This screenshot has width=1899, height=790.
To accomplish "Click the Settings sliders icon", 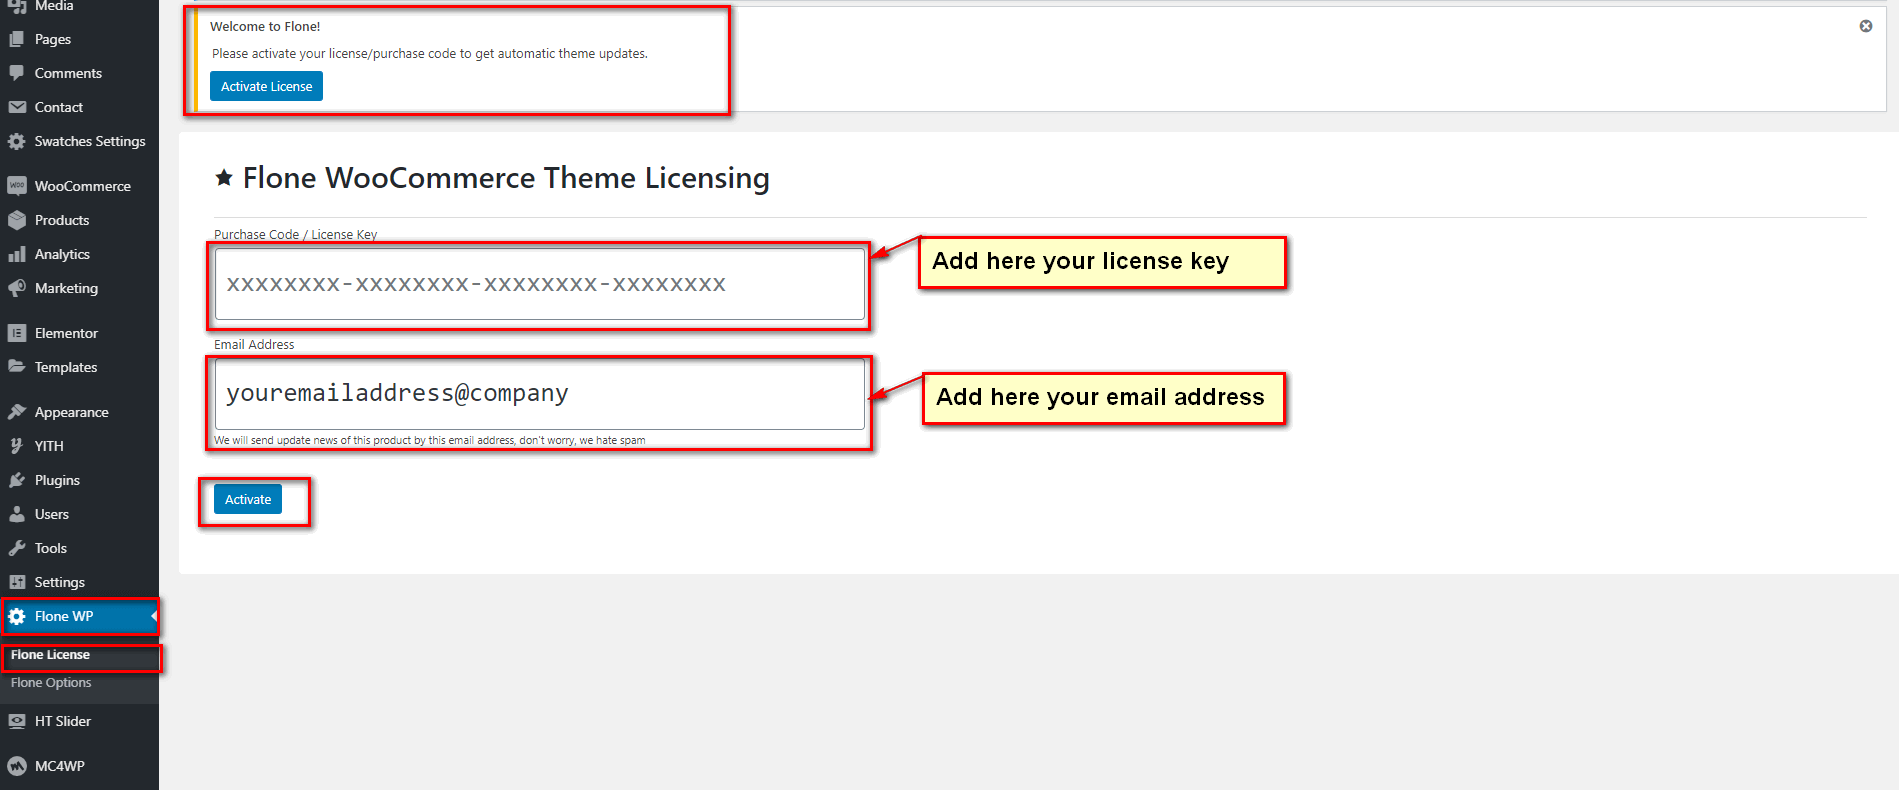I will coord(17,582).
